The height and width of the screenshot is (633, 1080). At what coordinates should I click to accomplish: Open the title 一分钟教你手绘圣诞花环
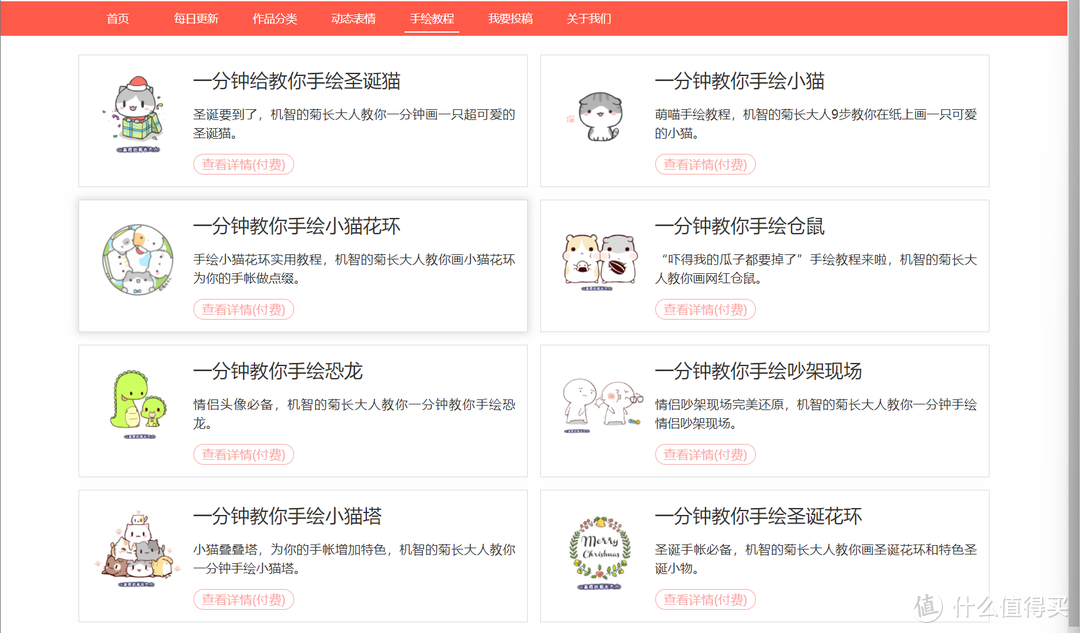pyautogui.click(x=758, y=517)
